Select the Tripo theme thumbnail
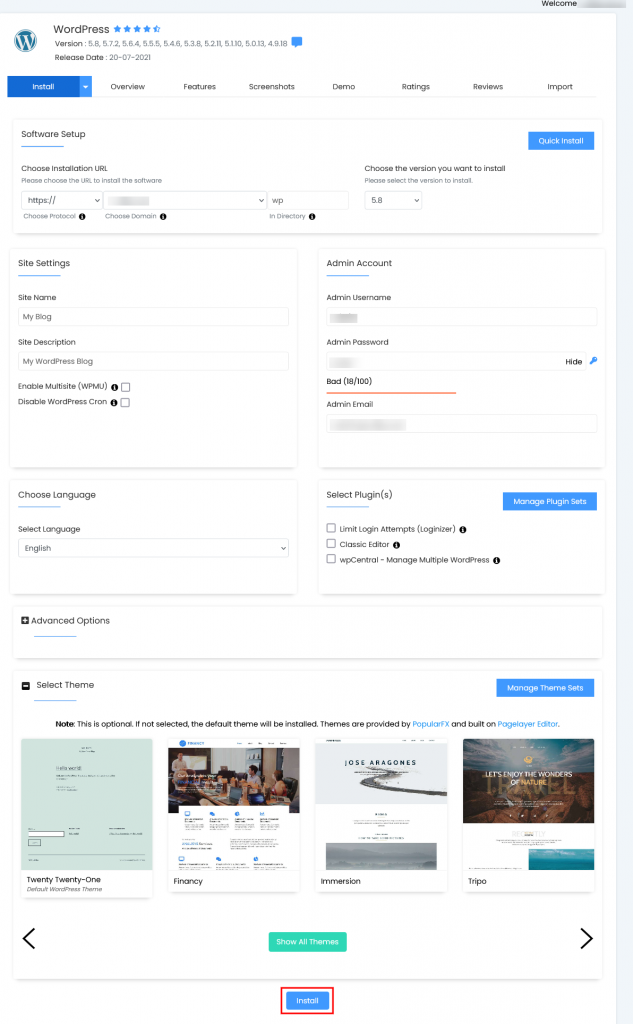 (x=528, y=804)
